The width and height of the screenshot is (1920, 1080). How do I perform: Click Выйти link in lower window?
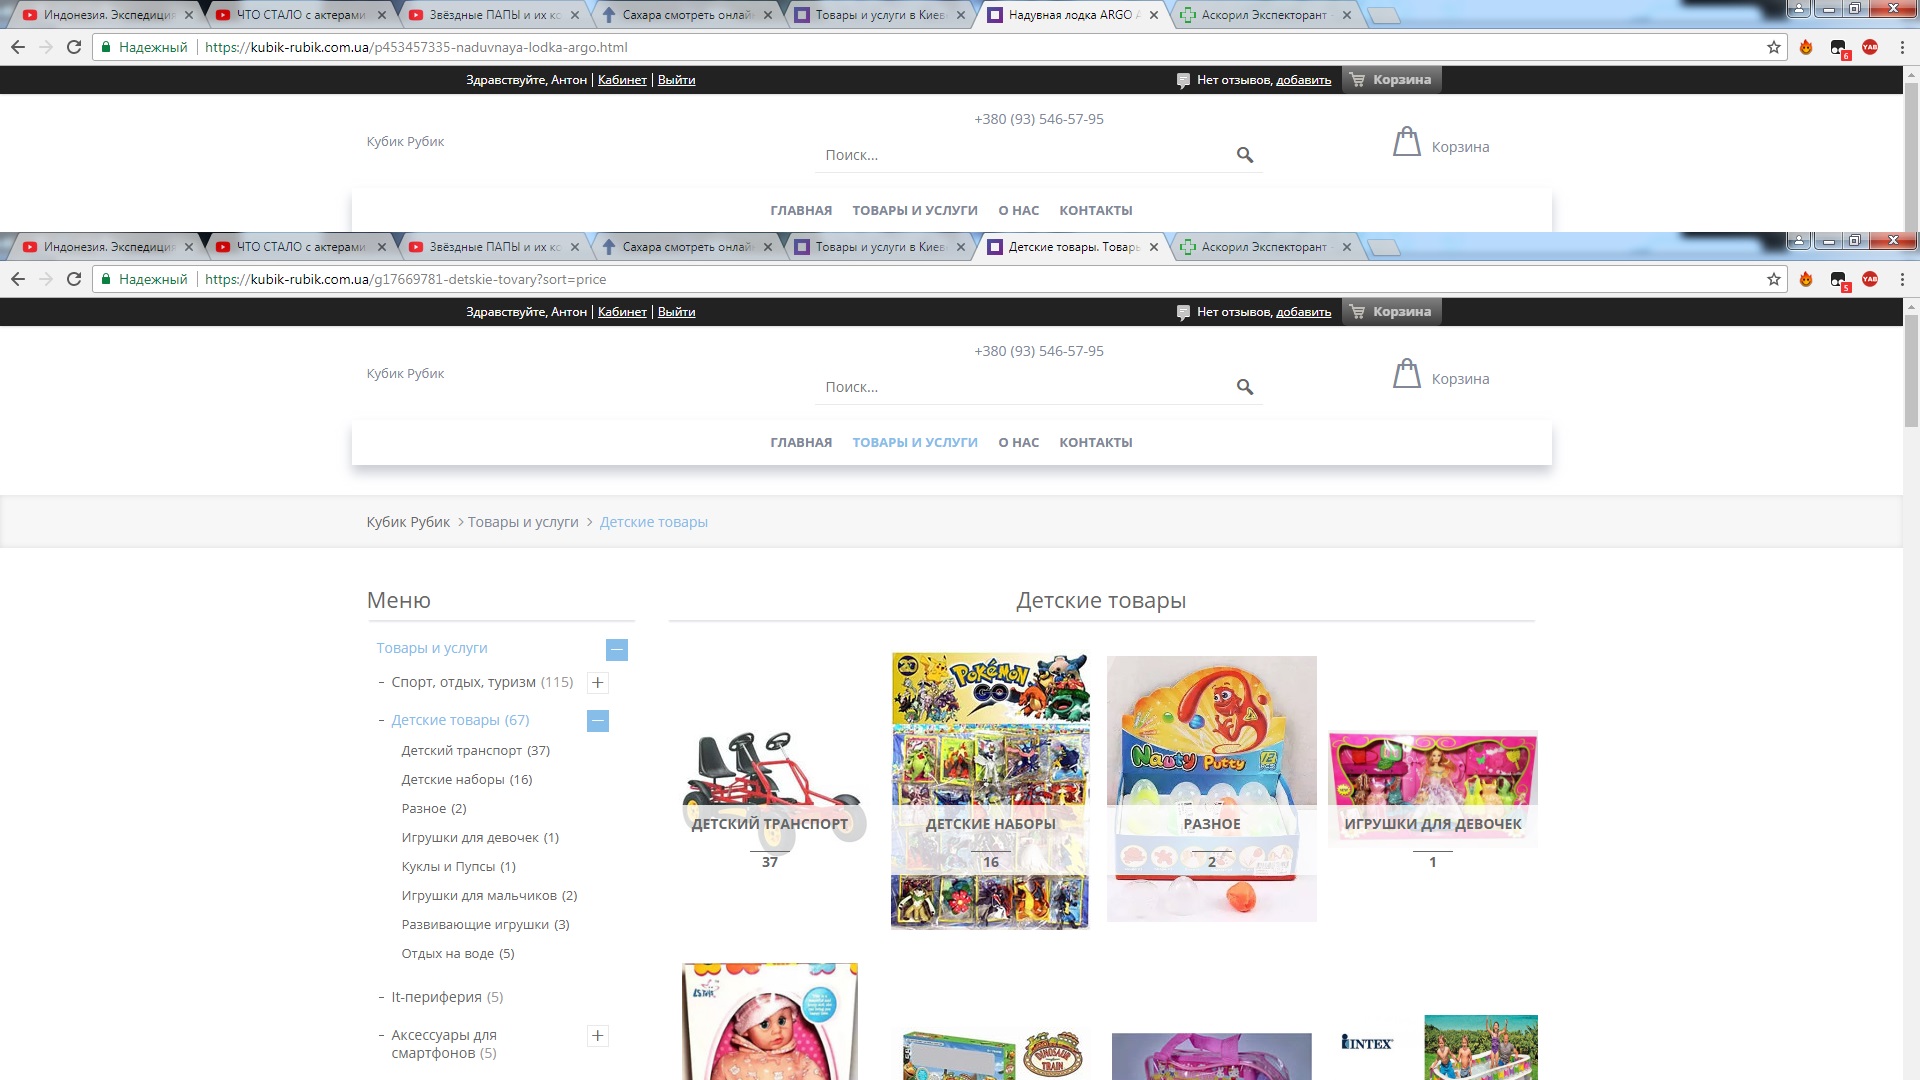pyautogui.click(x=676, y=312)
